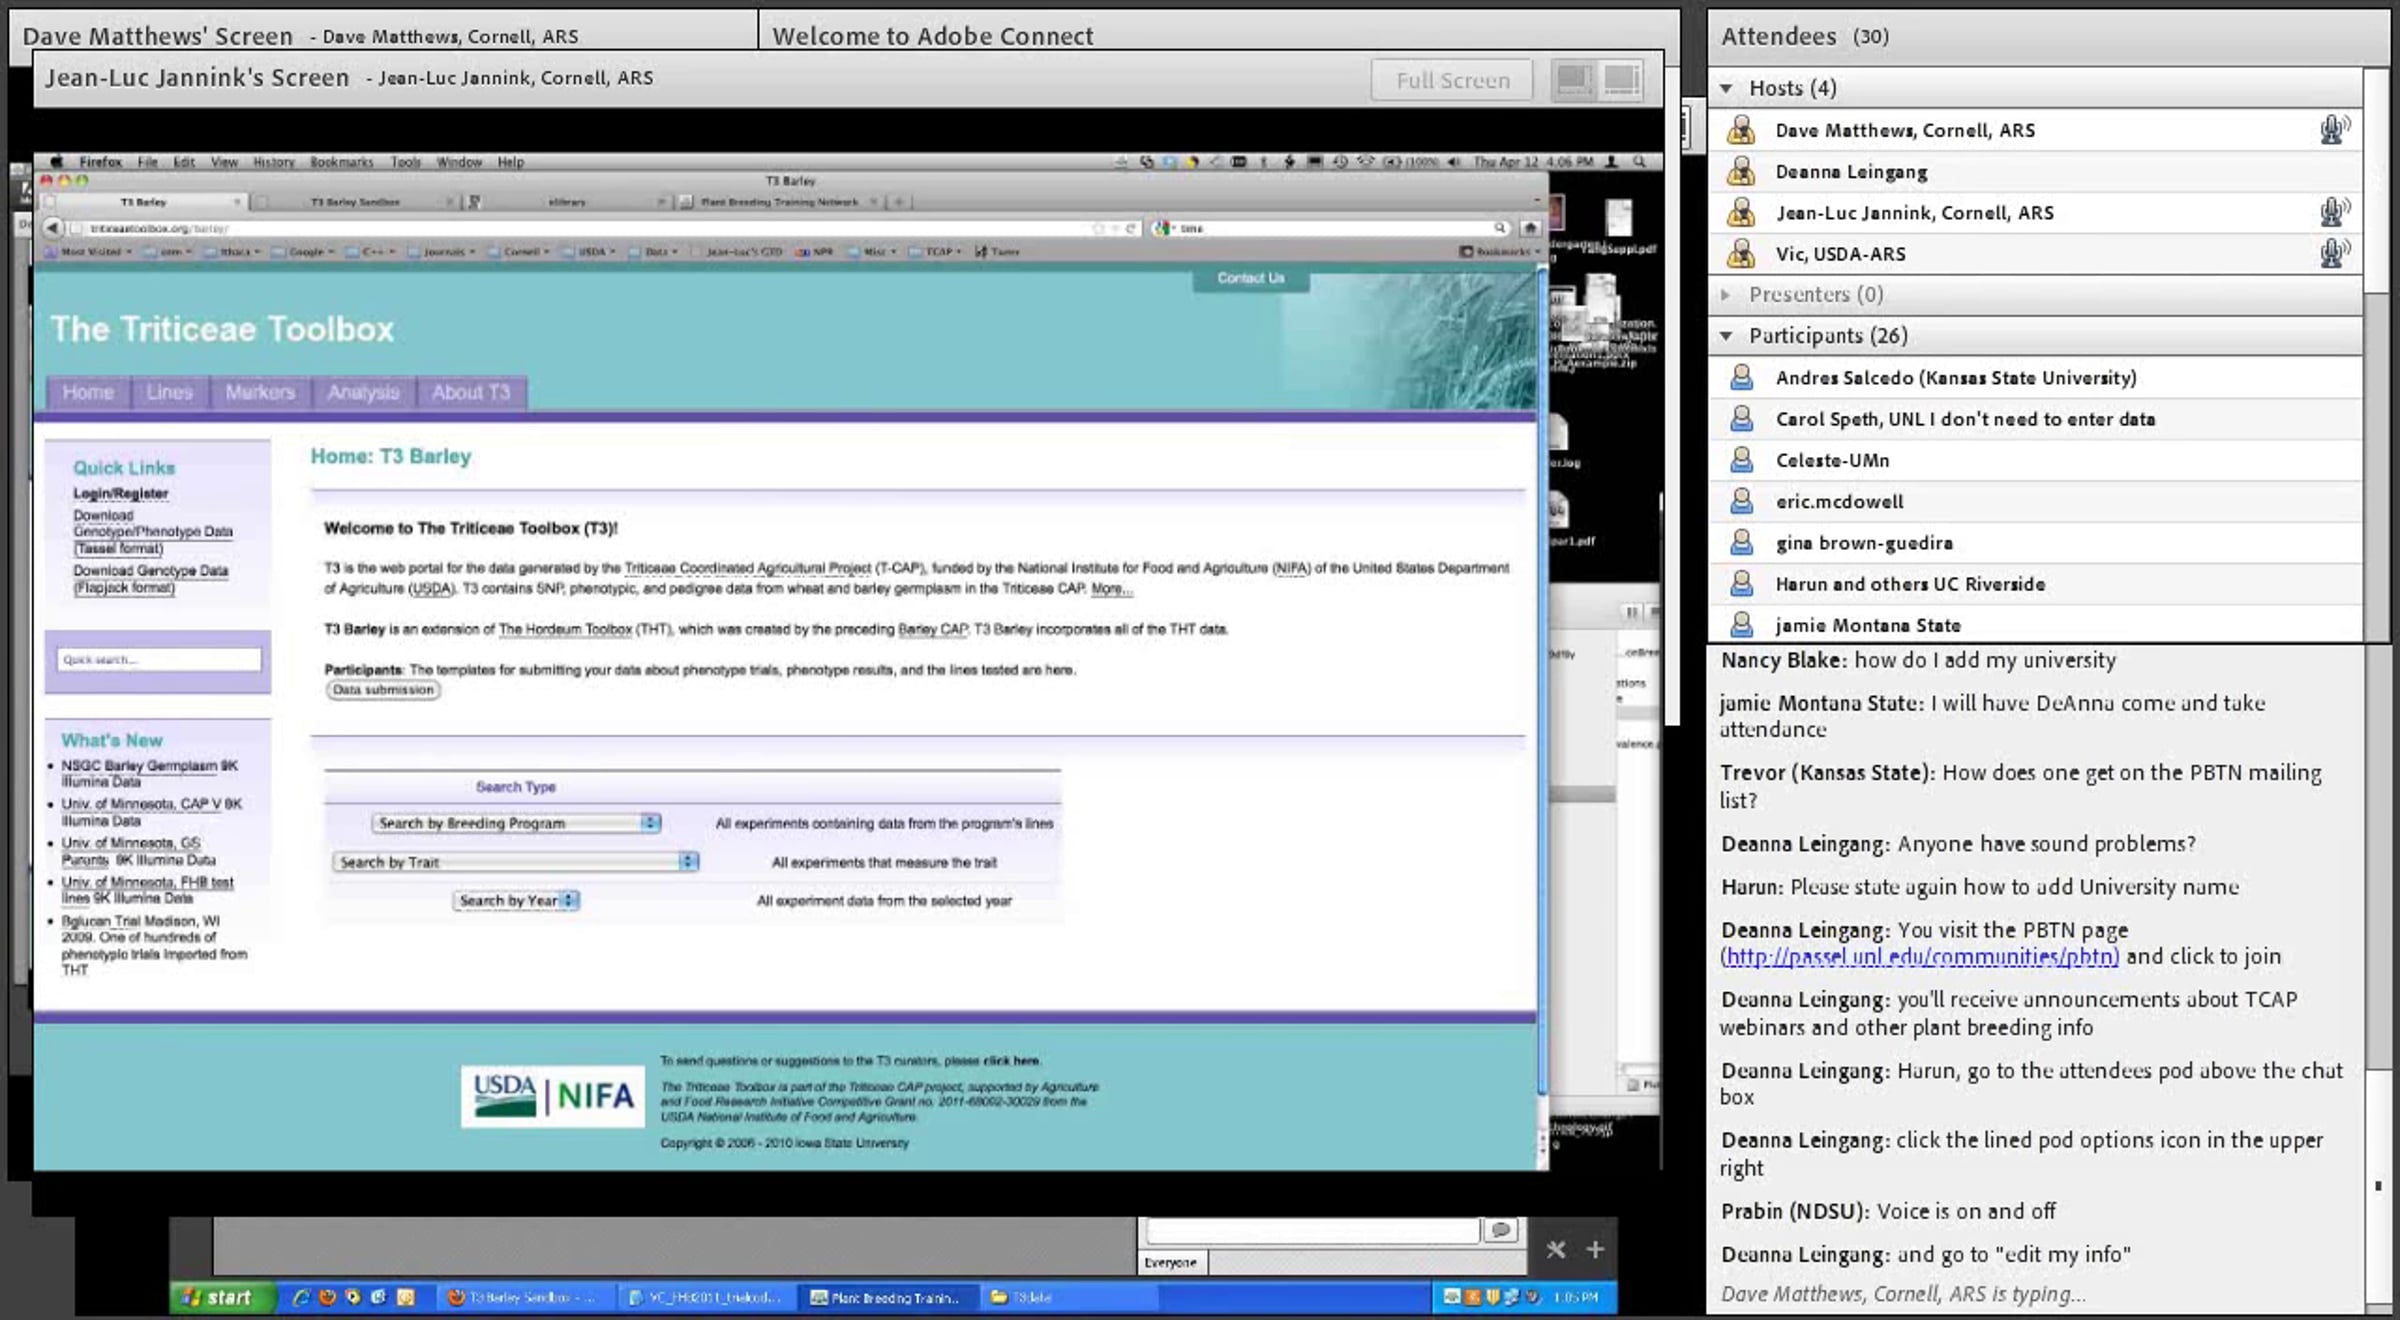The image size is (2400, 1320).
Task: Select the right view-layout toggle beside Full Screen
Action: pos(1621,80)
